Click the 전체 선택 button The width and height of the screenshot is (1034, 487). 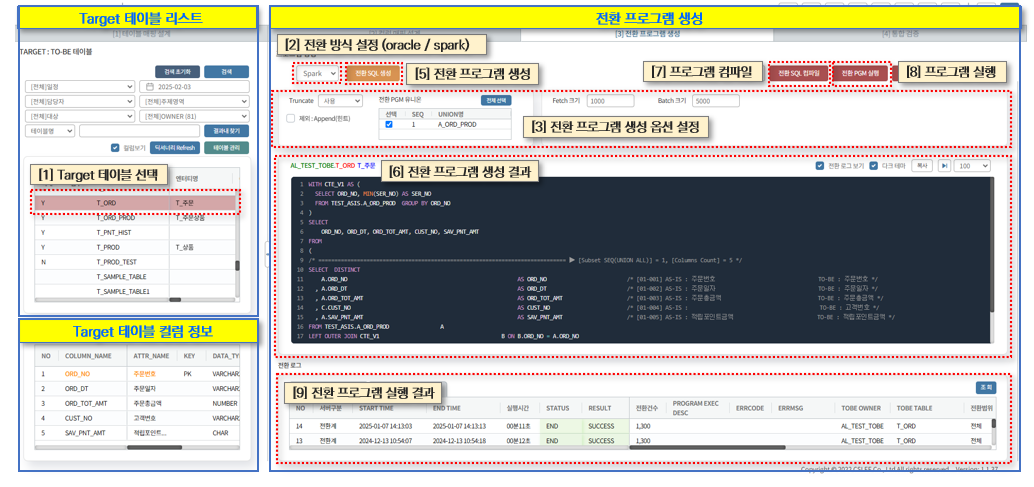tap(495, 101)
